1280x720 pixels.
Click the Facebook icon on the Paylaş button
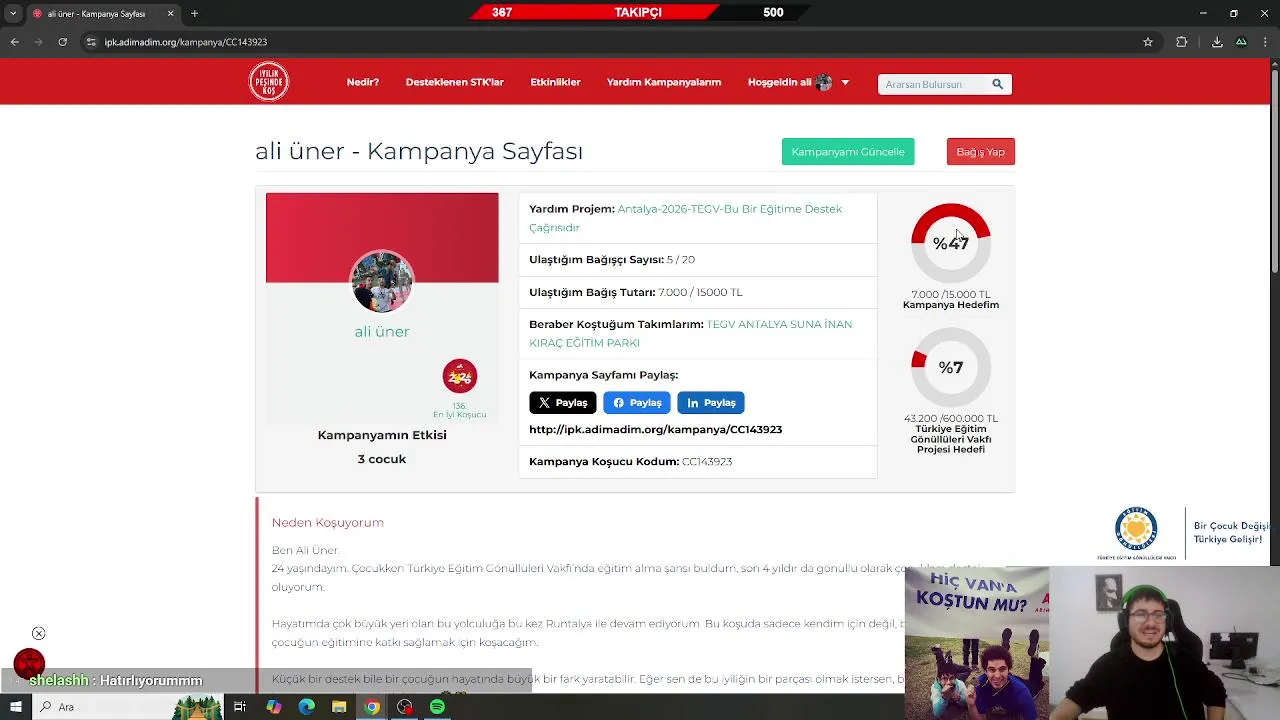click(x=618, y=402)
